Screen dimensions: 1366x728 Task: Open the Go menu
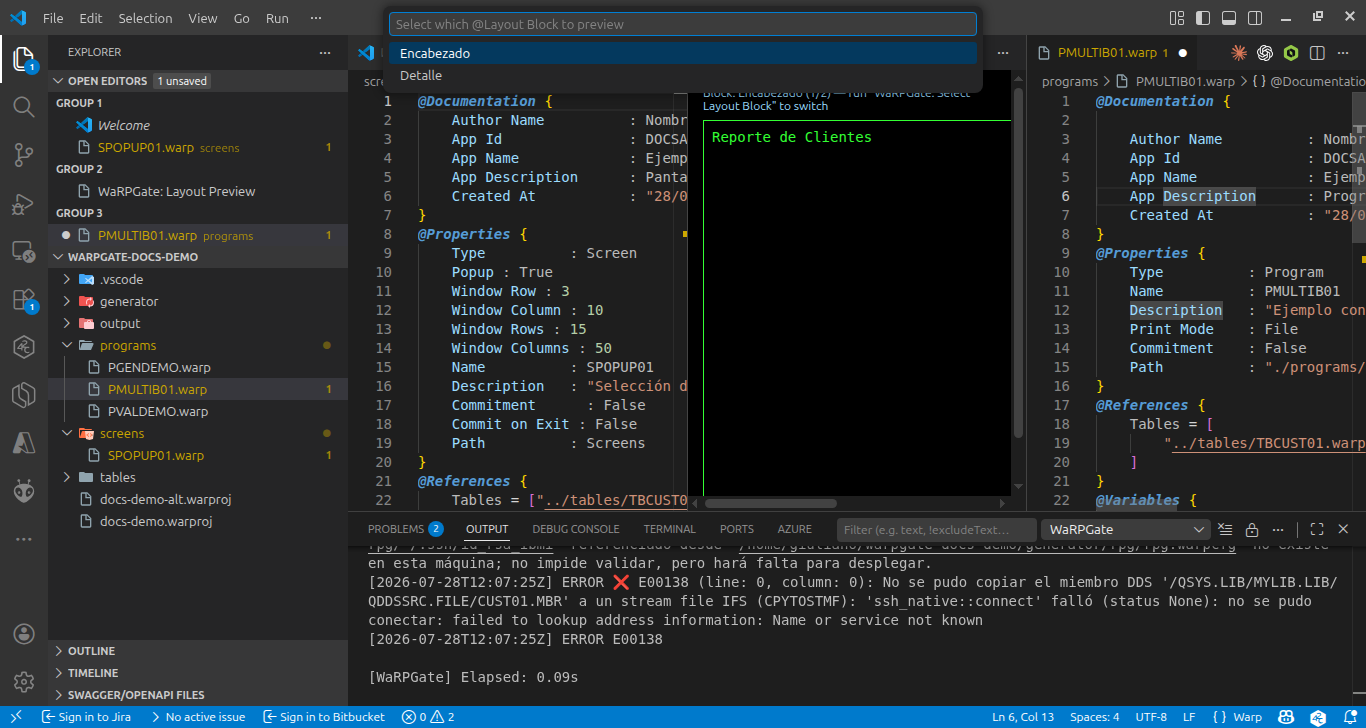[242, 18]
